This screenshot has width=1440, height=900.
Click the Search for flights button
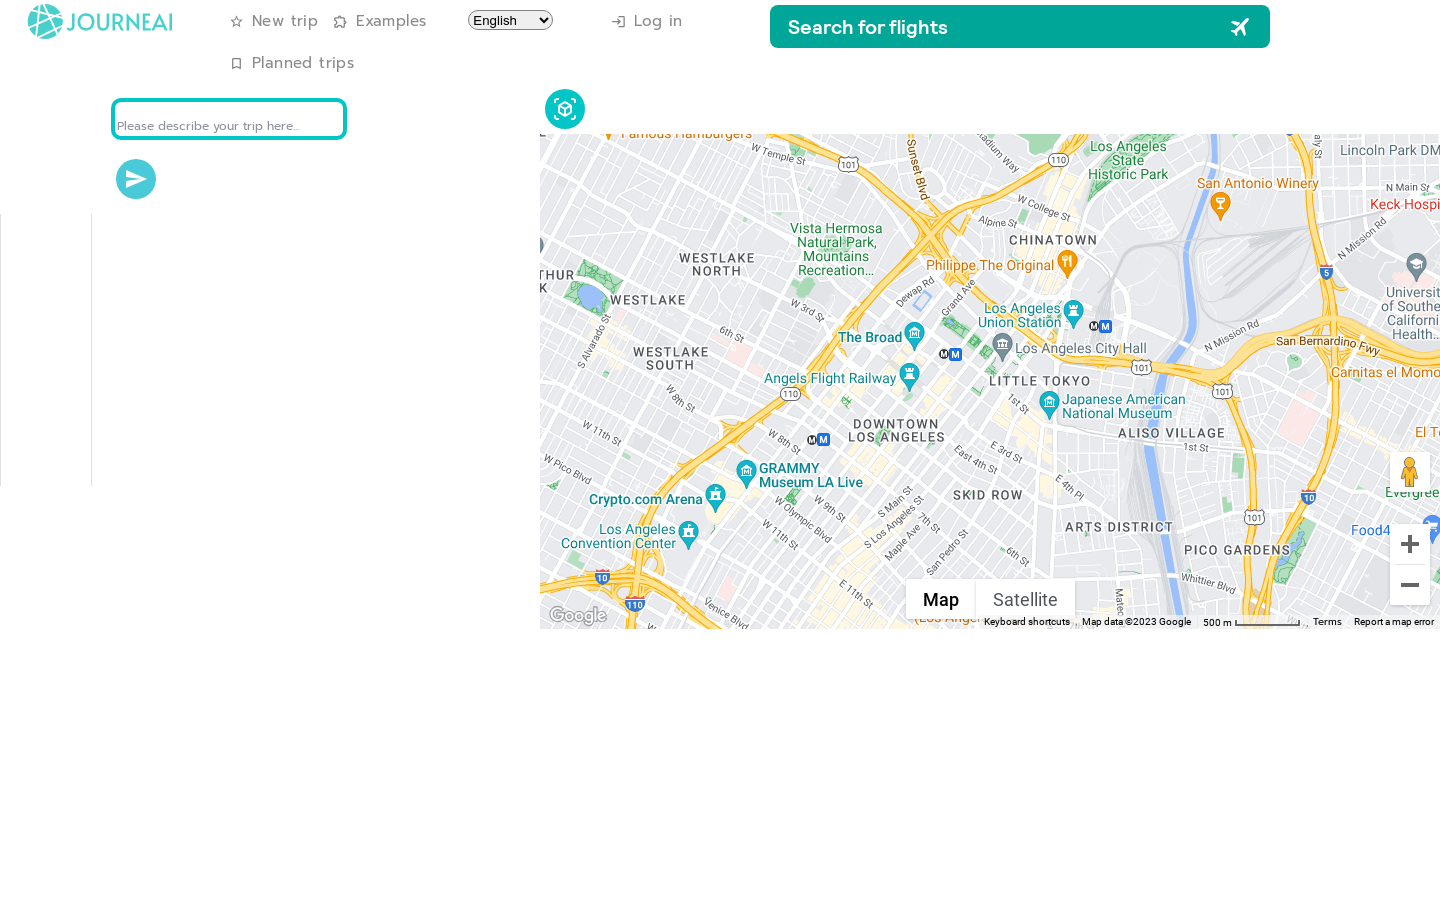[1020, 27]
